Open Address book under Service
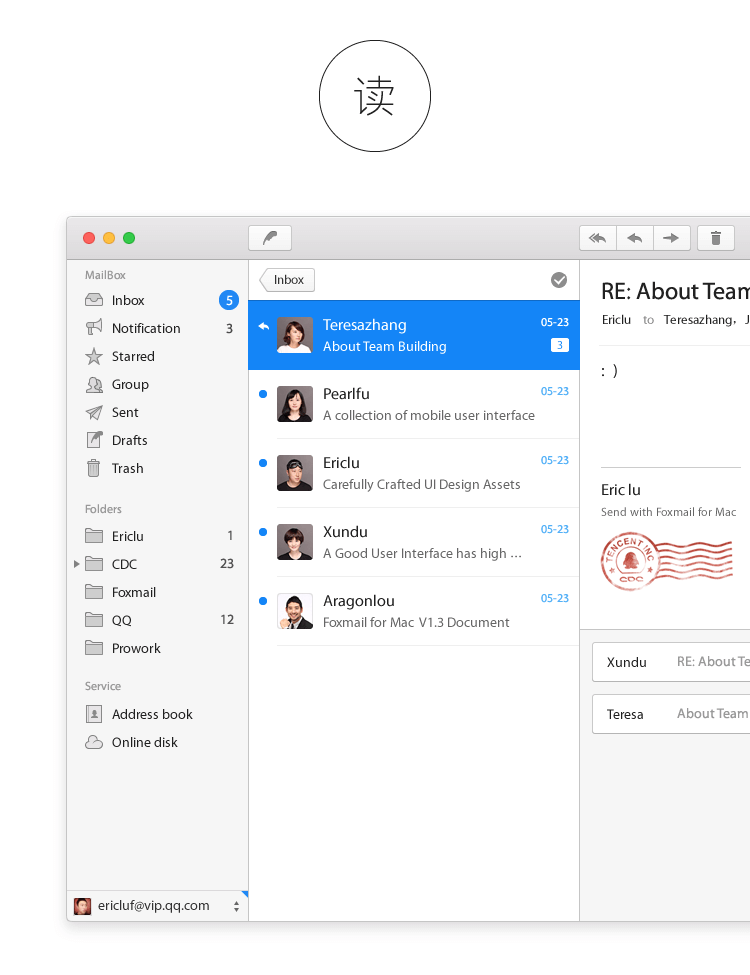The height and width of the screenshot is (975, 750). click(x=151, y=714)
